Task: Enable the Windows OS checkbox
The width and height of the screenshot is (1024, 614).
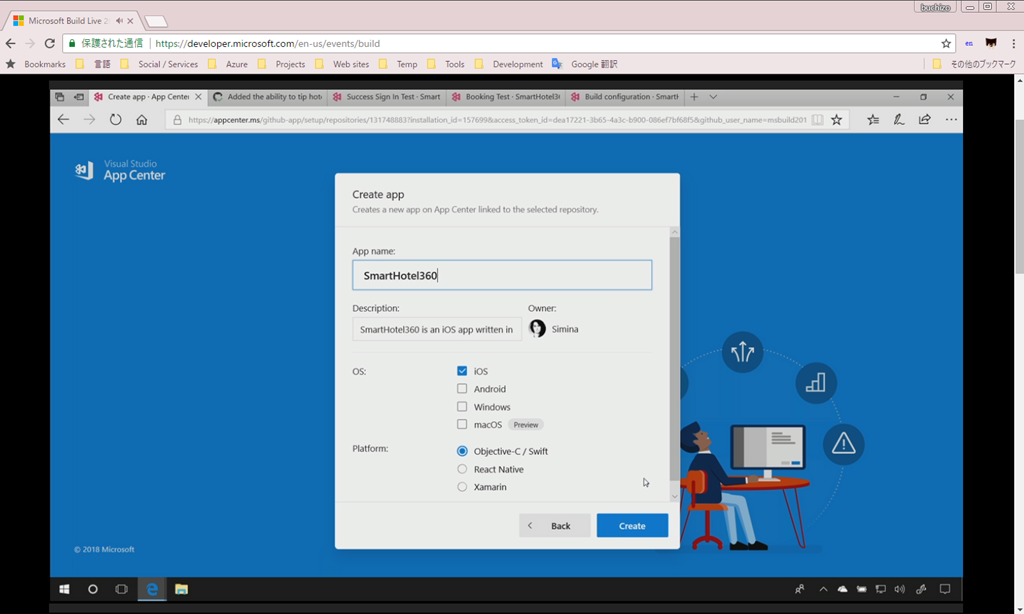Action: pyautogui.click(x=462, y=407)
